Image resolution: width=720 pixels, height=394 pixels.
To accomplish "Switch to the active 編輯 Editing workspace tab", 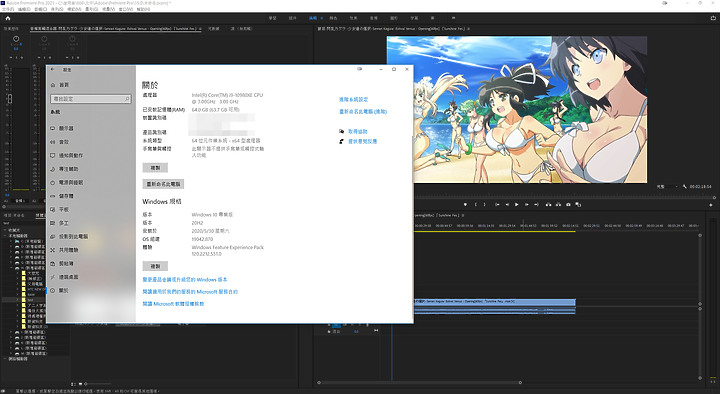I will point(313,18).
